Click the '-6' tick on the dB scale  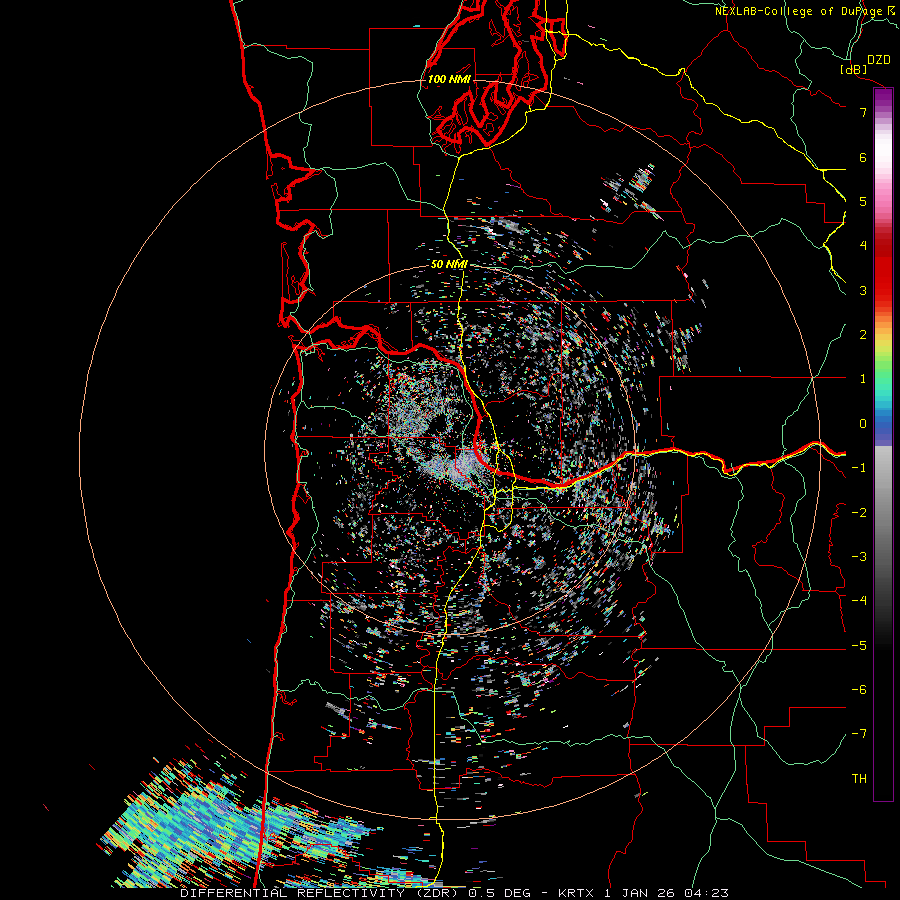point(859,690)
